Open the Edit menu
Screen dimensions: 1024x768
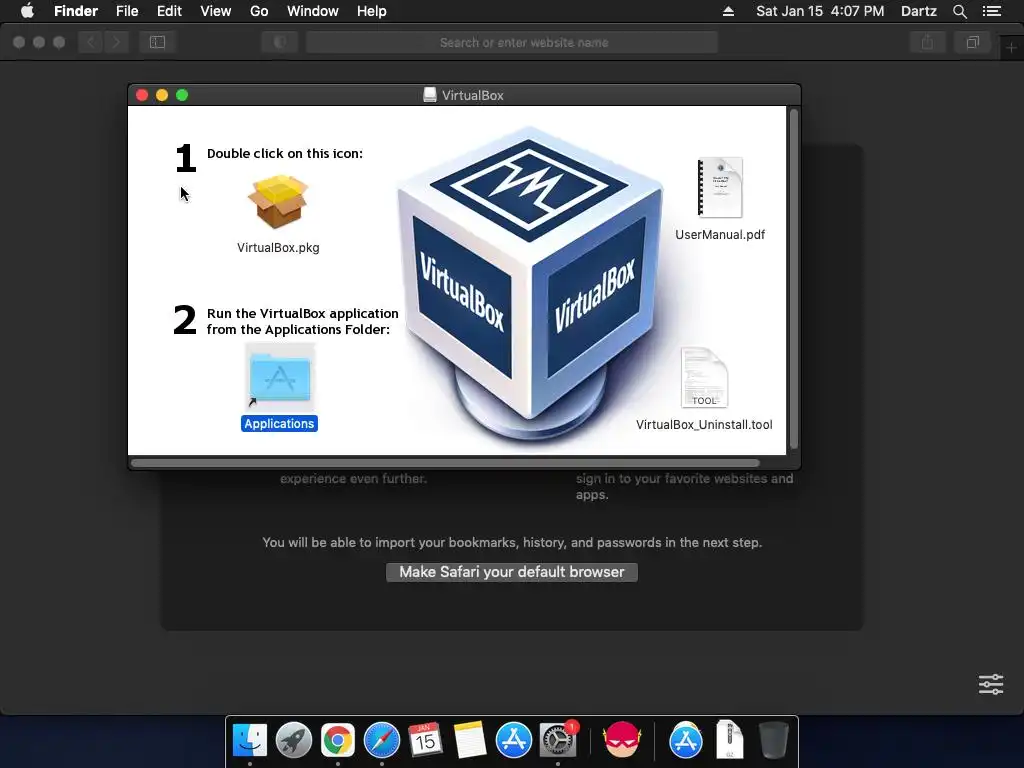(x=169, y=11)
